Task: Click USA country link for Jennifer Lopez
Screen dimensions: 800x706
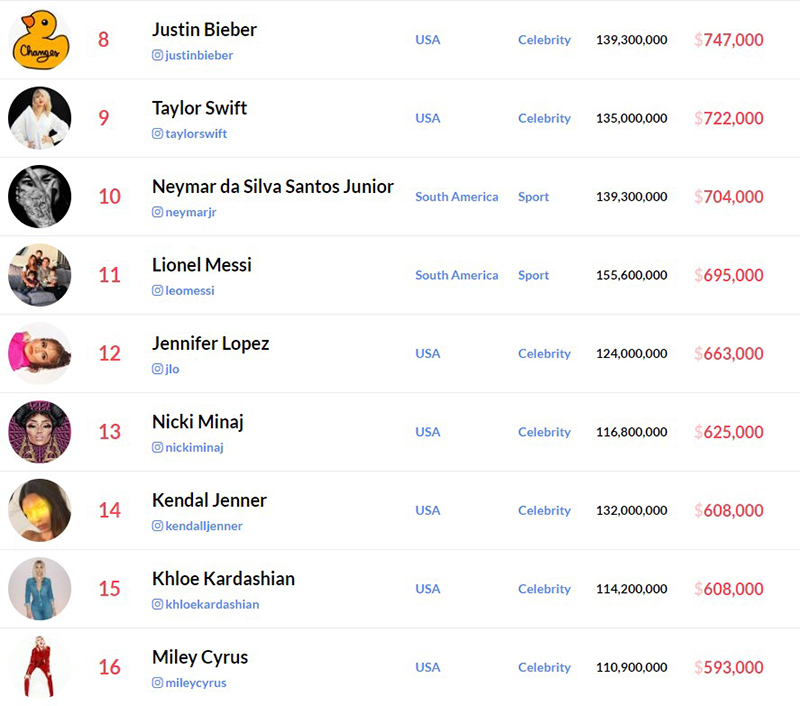Action: [x=428, y=354]
